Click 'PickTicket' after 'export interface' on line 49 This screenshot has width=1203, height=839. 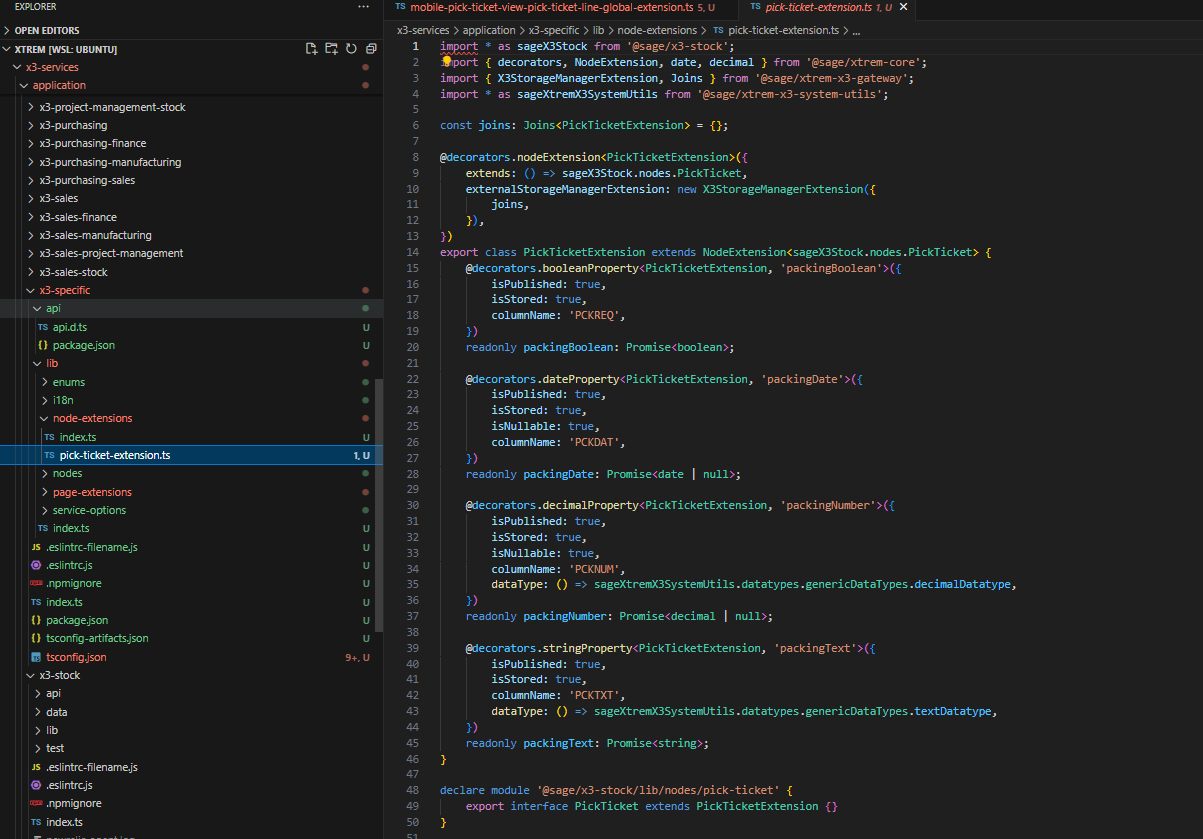click(606, 806)
